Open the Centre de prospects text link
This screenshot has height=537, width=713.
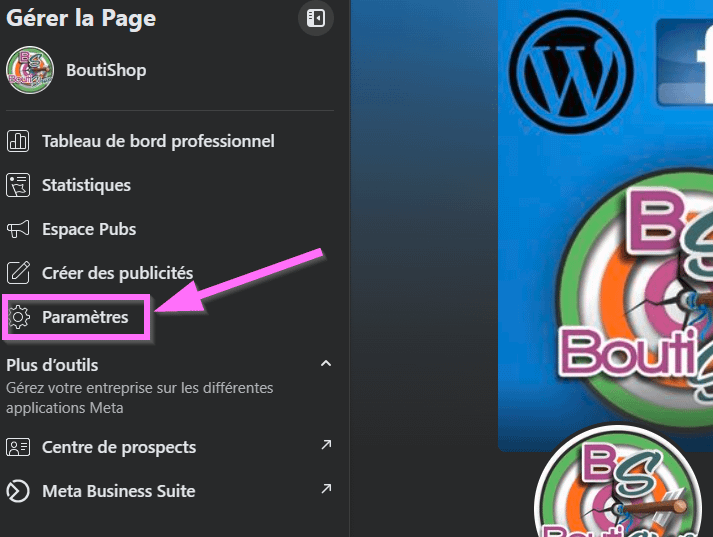(119, 447)
